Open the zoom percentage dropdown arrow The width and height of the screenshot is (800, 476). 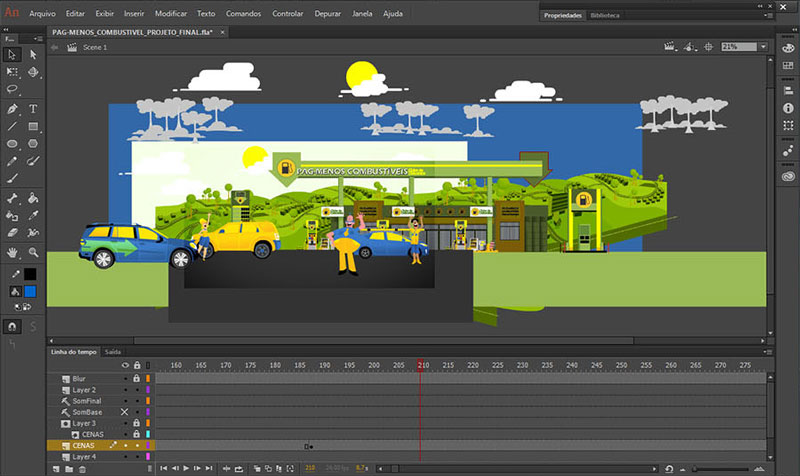click(x=763, y=47)
